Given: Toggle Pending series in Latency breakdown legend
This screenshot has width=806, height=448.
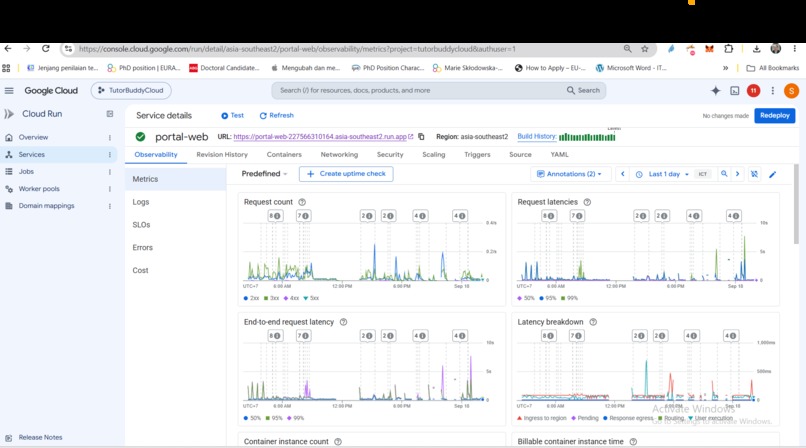Looking at the screenshot, I should coord(584,418).
